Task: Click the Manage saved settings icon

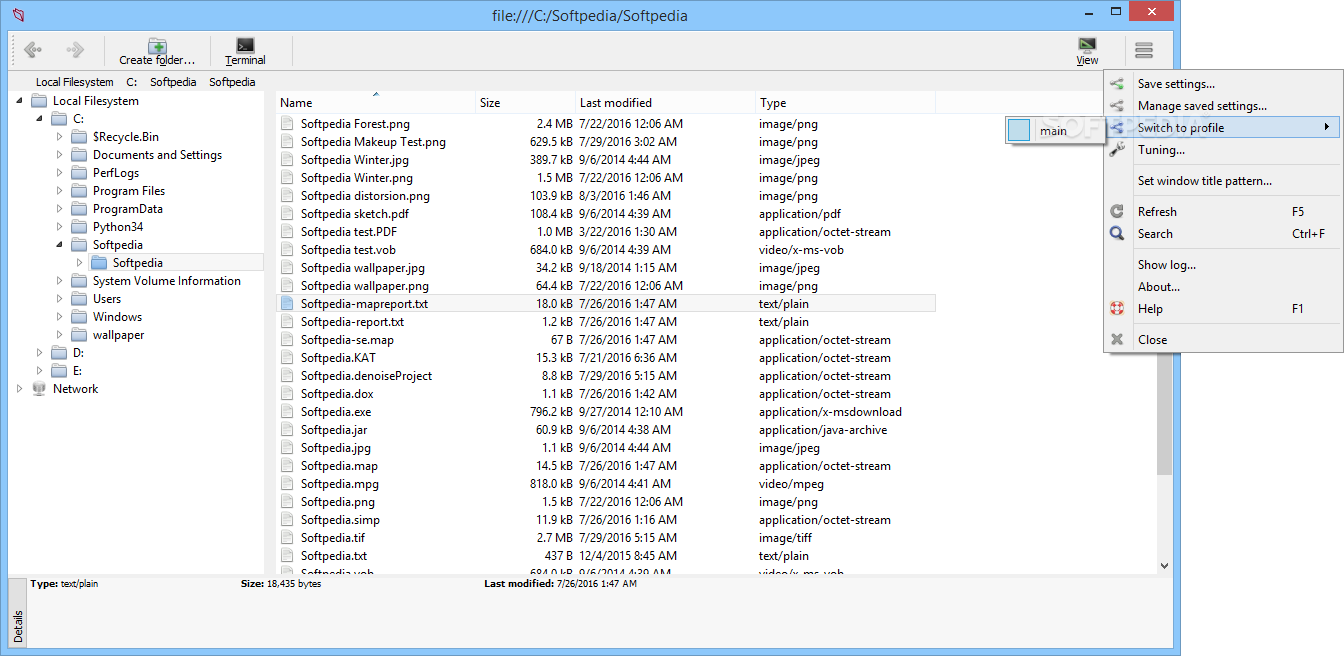Action: [1117, 106]
